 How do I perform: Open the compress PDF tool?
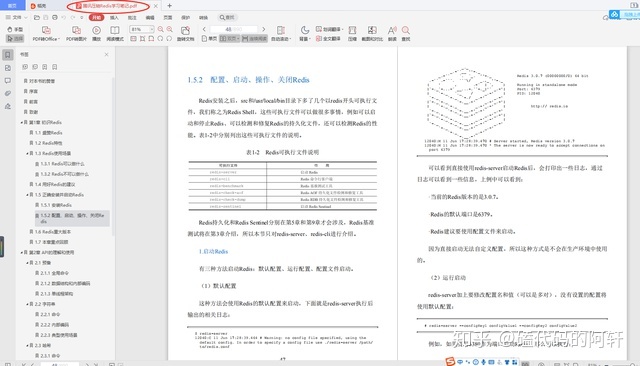point(352,33)
